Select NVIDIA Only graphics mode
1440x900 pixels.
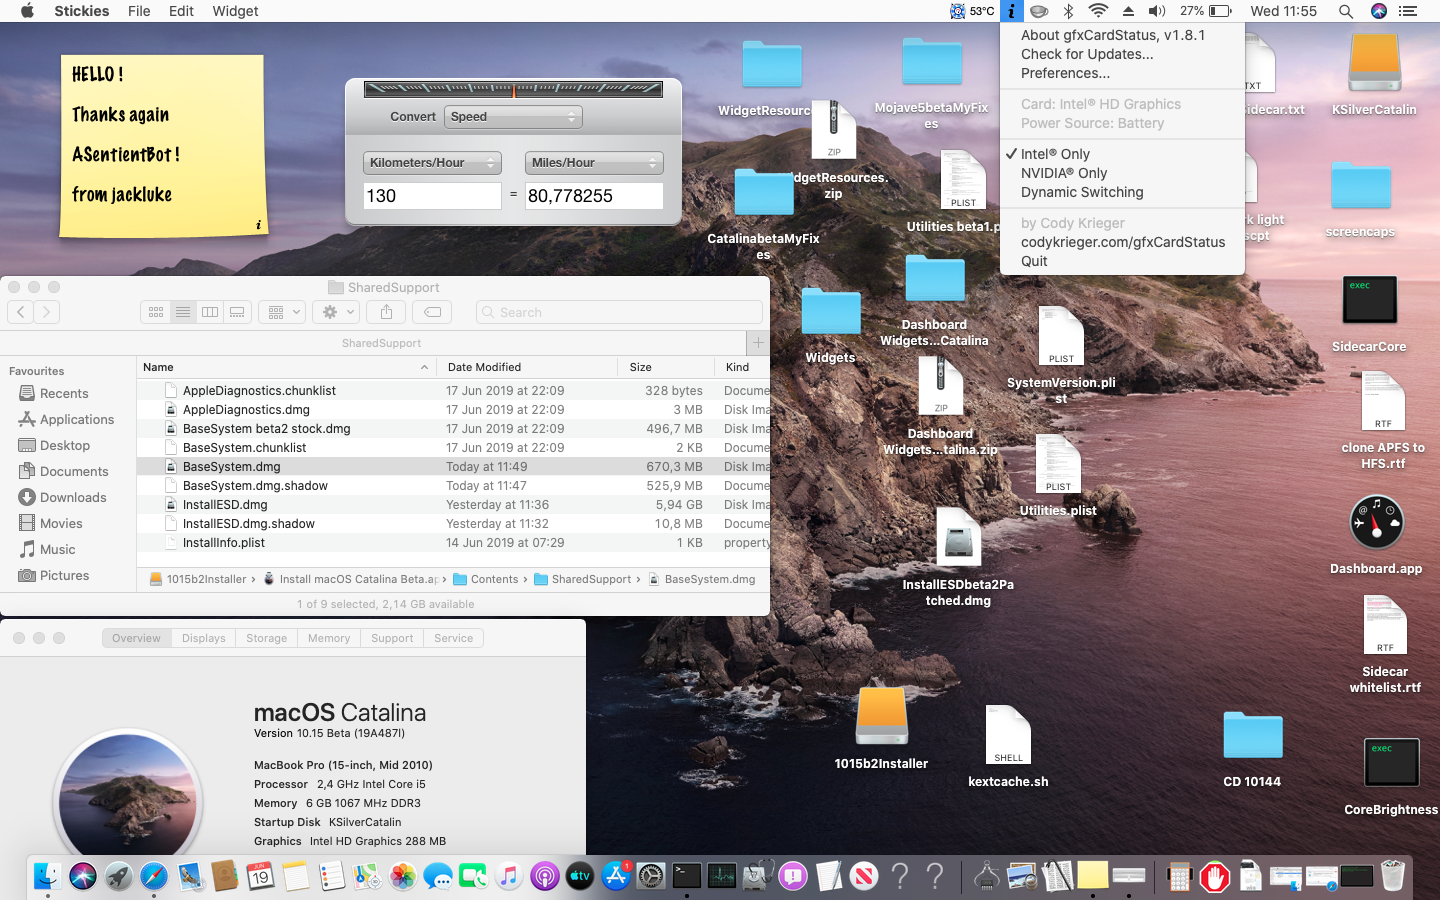pyautogui.click(x=1122, y=173)
